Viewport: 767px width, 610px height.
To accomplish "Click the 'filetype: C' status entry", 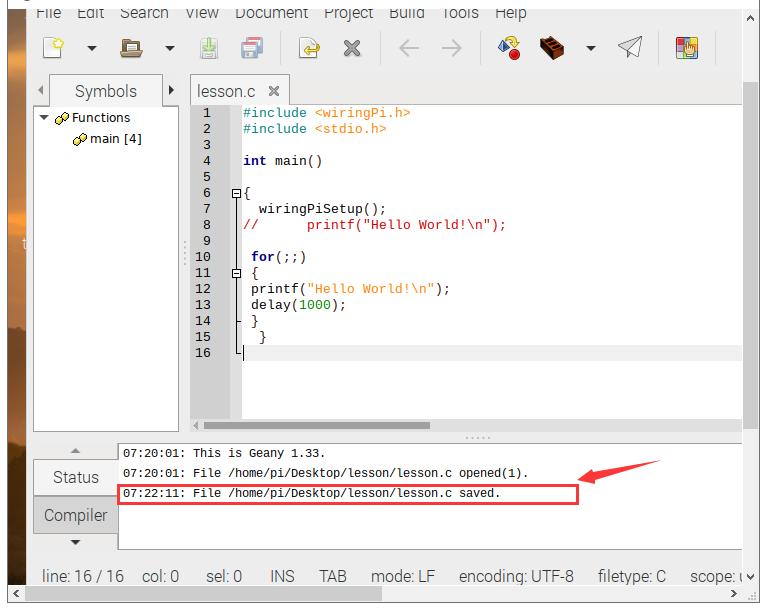I will pyautogui.click(x=632, y=576).
